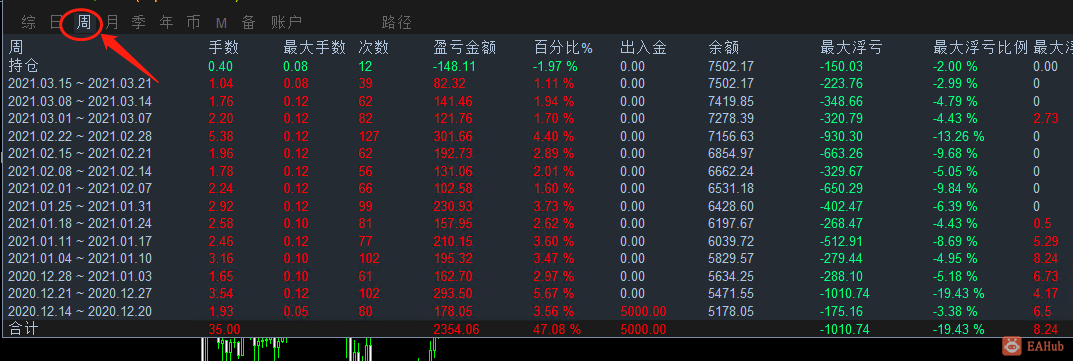Select the 持仓 row label
Screen dimensions: 1073x361
point(23,66)
